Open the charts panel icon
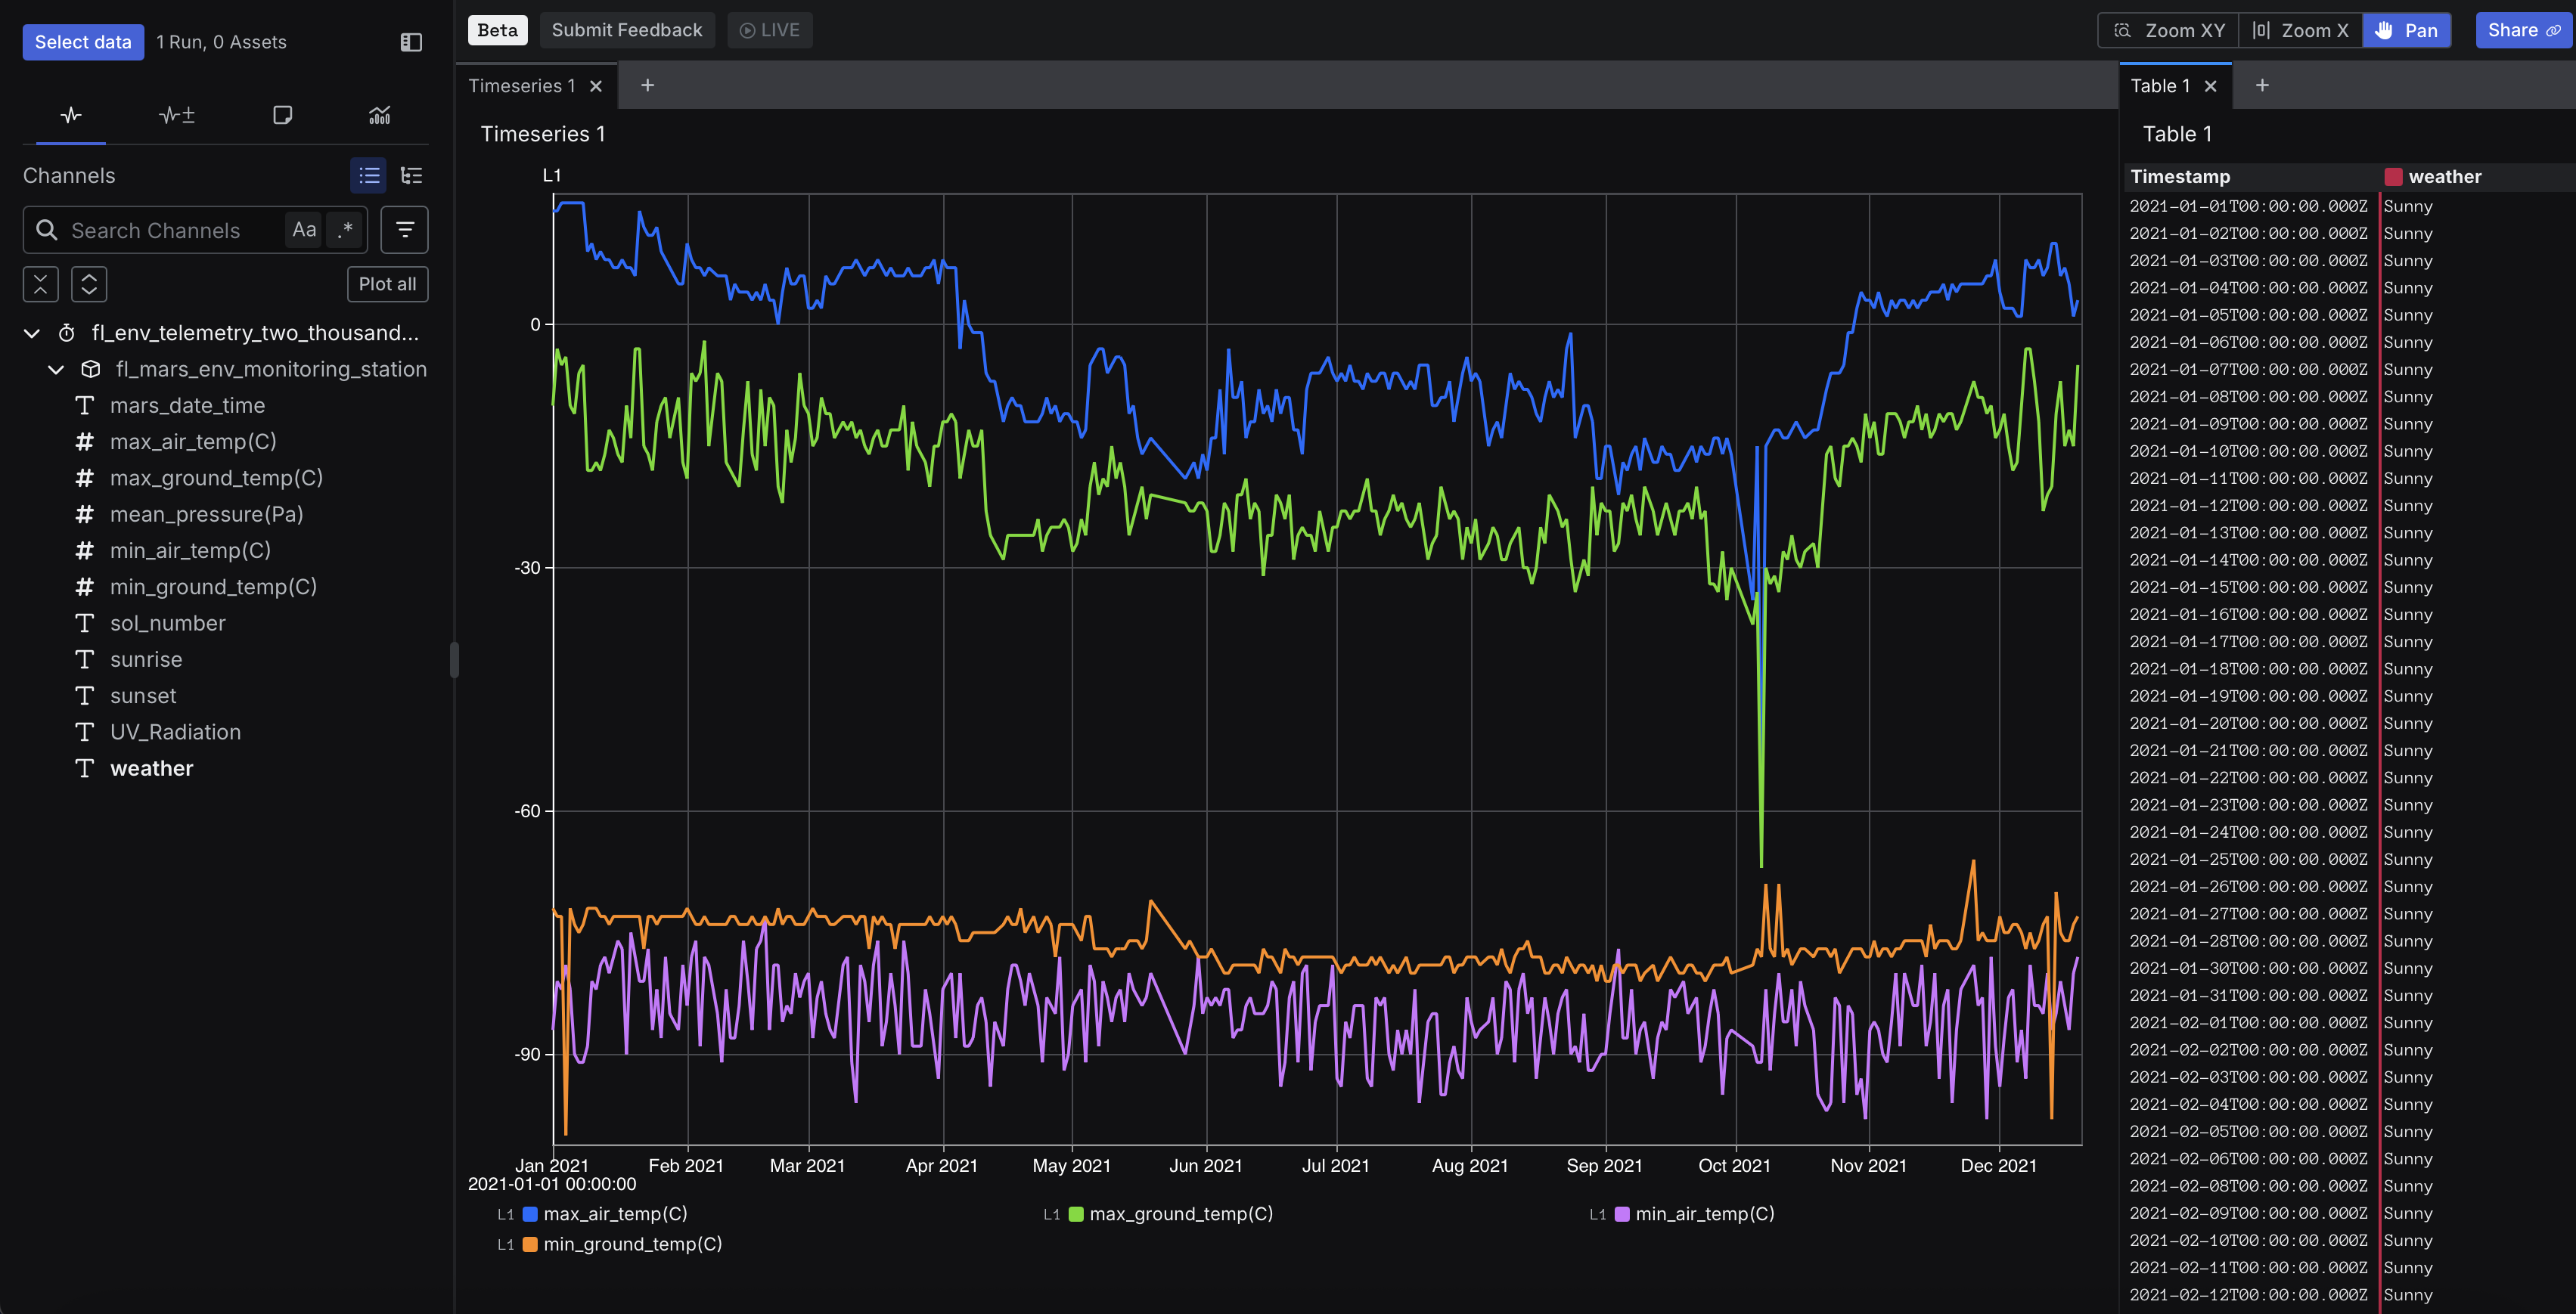Viewport: 2576px width, 1314px height. click(x=379, y=115)
